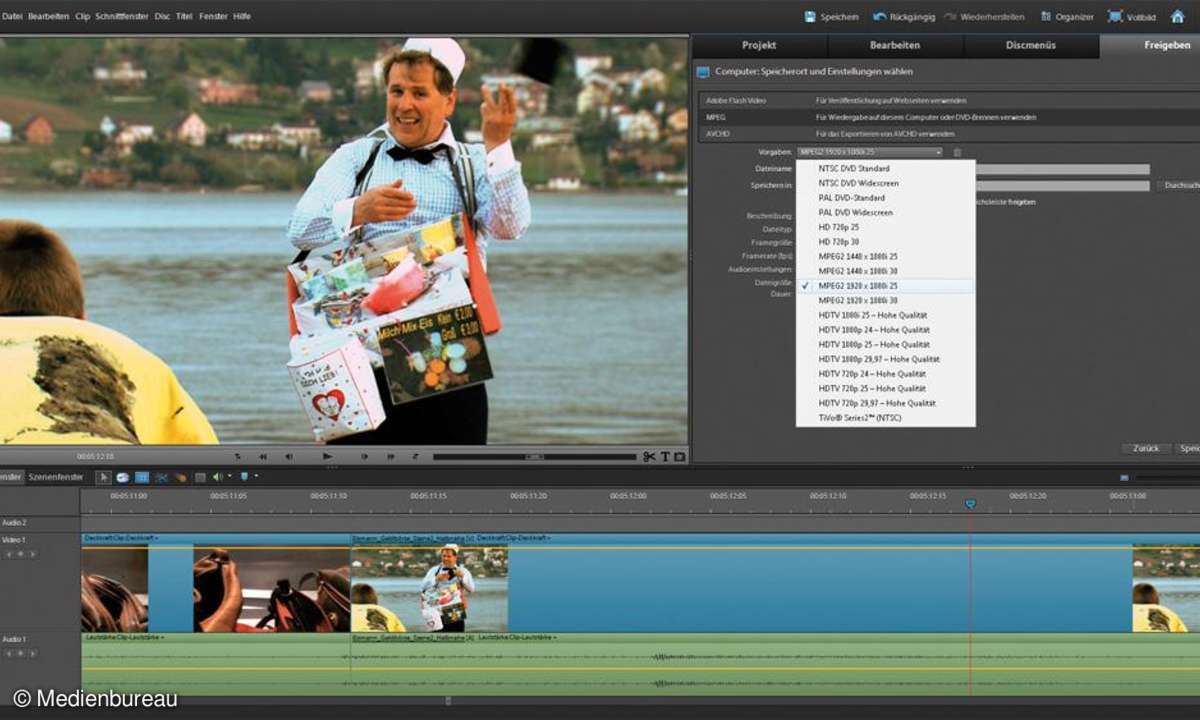Click the timeline playhead marker

970,504
